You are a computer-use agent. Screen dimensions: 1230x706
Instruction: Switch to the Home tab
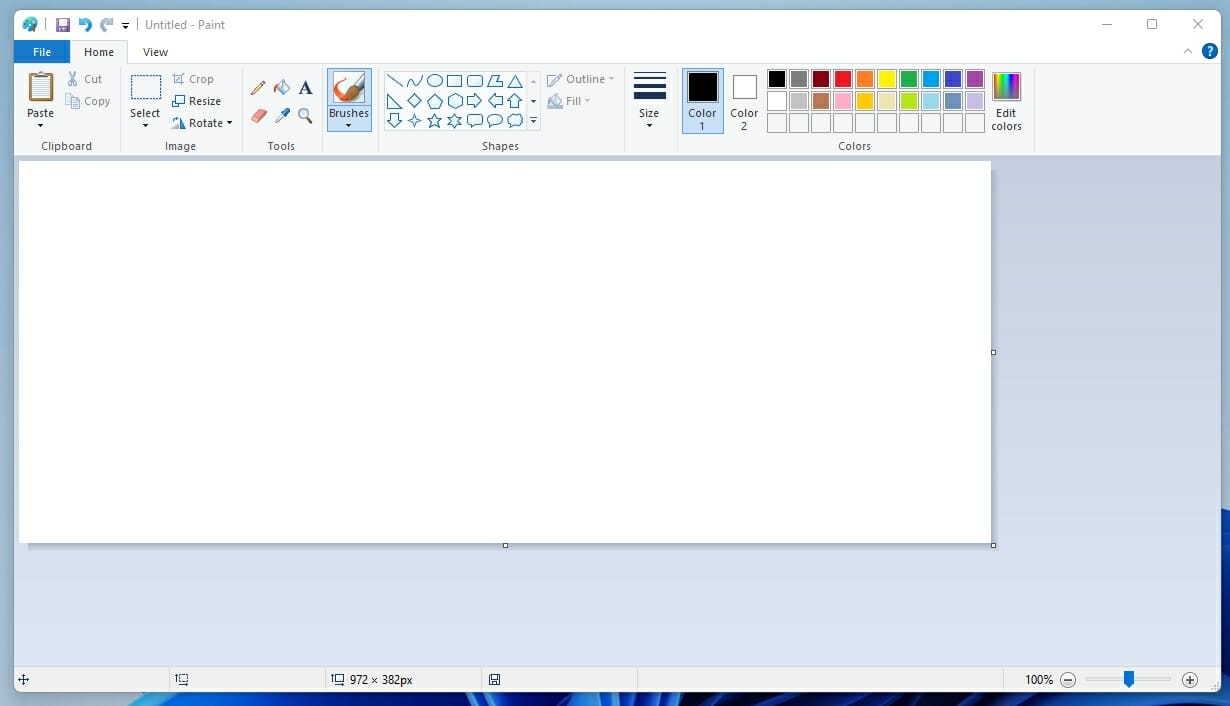click(99, 52)
